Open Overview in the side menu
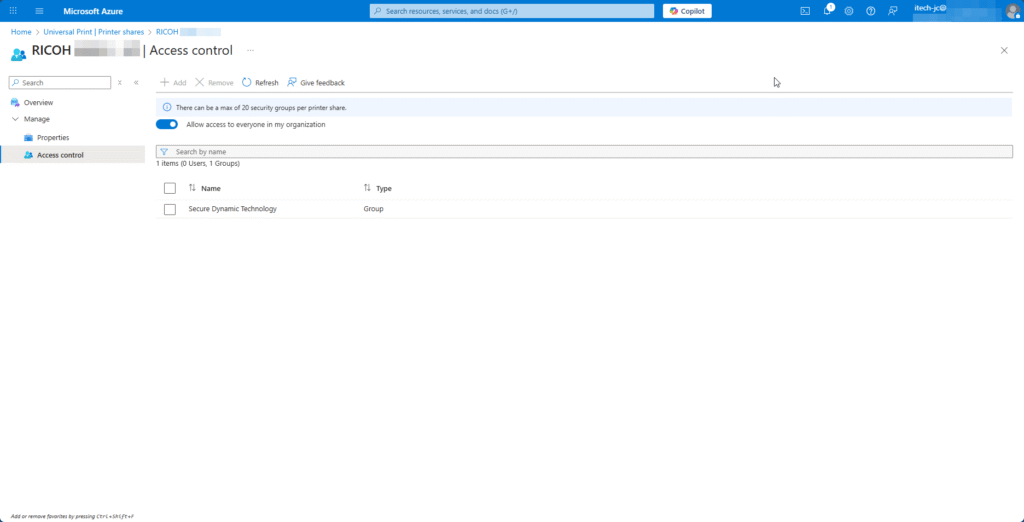 38,103
